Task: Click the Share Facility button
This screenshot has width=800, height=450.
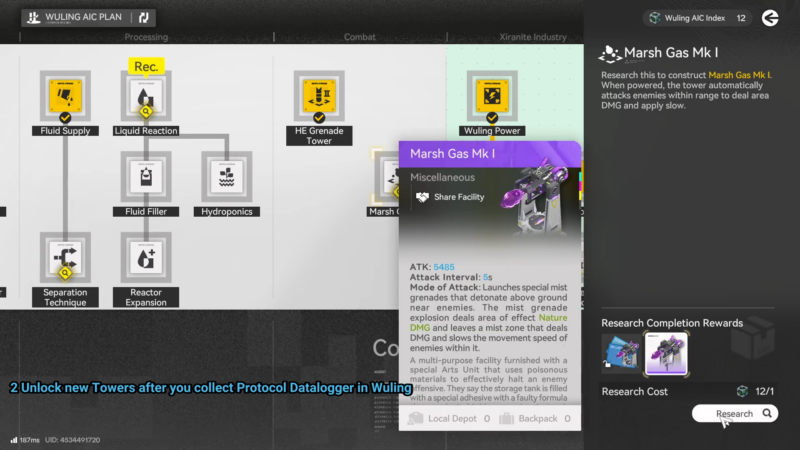Action: pyautogui.click(x=450, y=197)
